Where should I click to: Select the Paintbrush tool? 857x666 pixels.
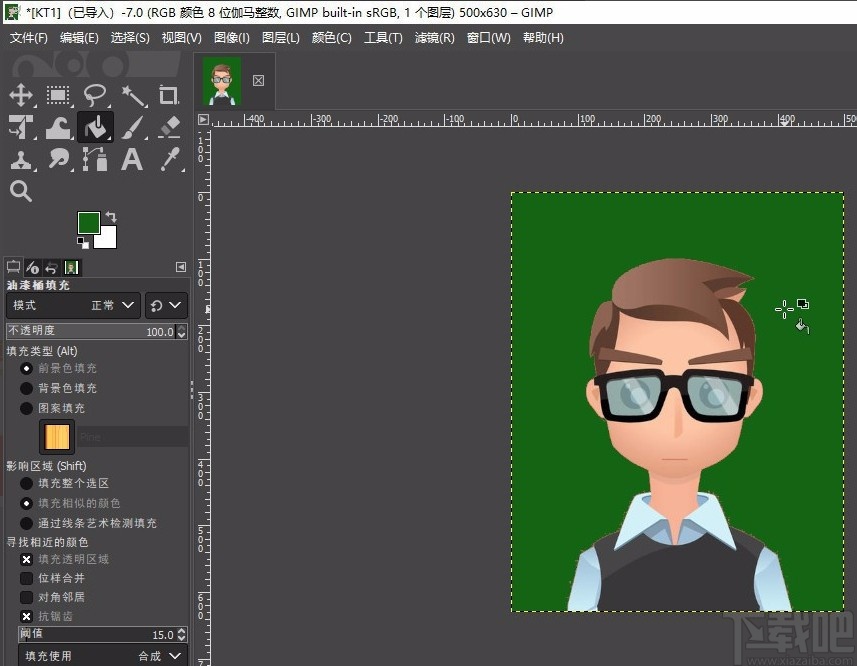click(133, 128)
